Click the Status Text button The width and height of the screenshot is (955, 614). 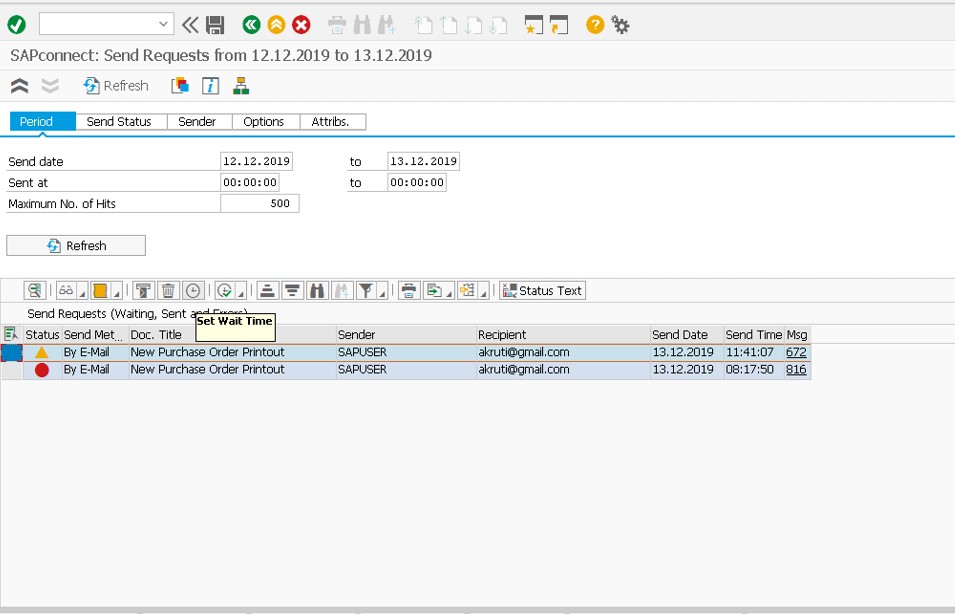543,291
